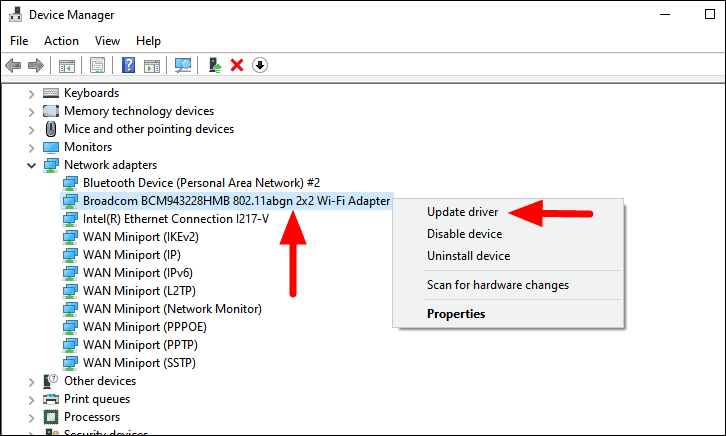Click the blue Help question-mark icon
The height and width of the screenshot is (436, 726).
click(128, 65)
